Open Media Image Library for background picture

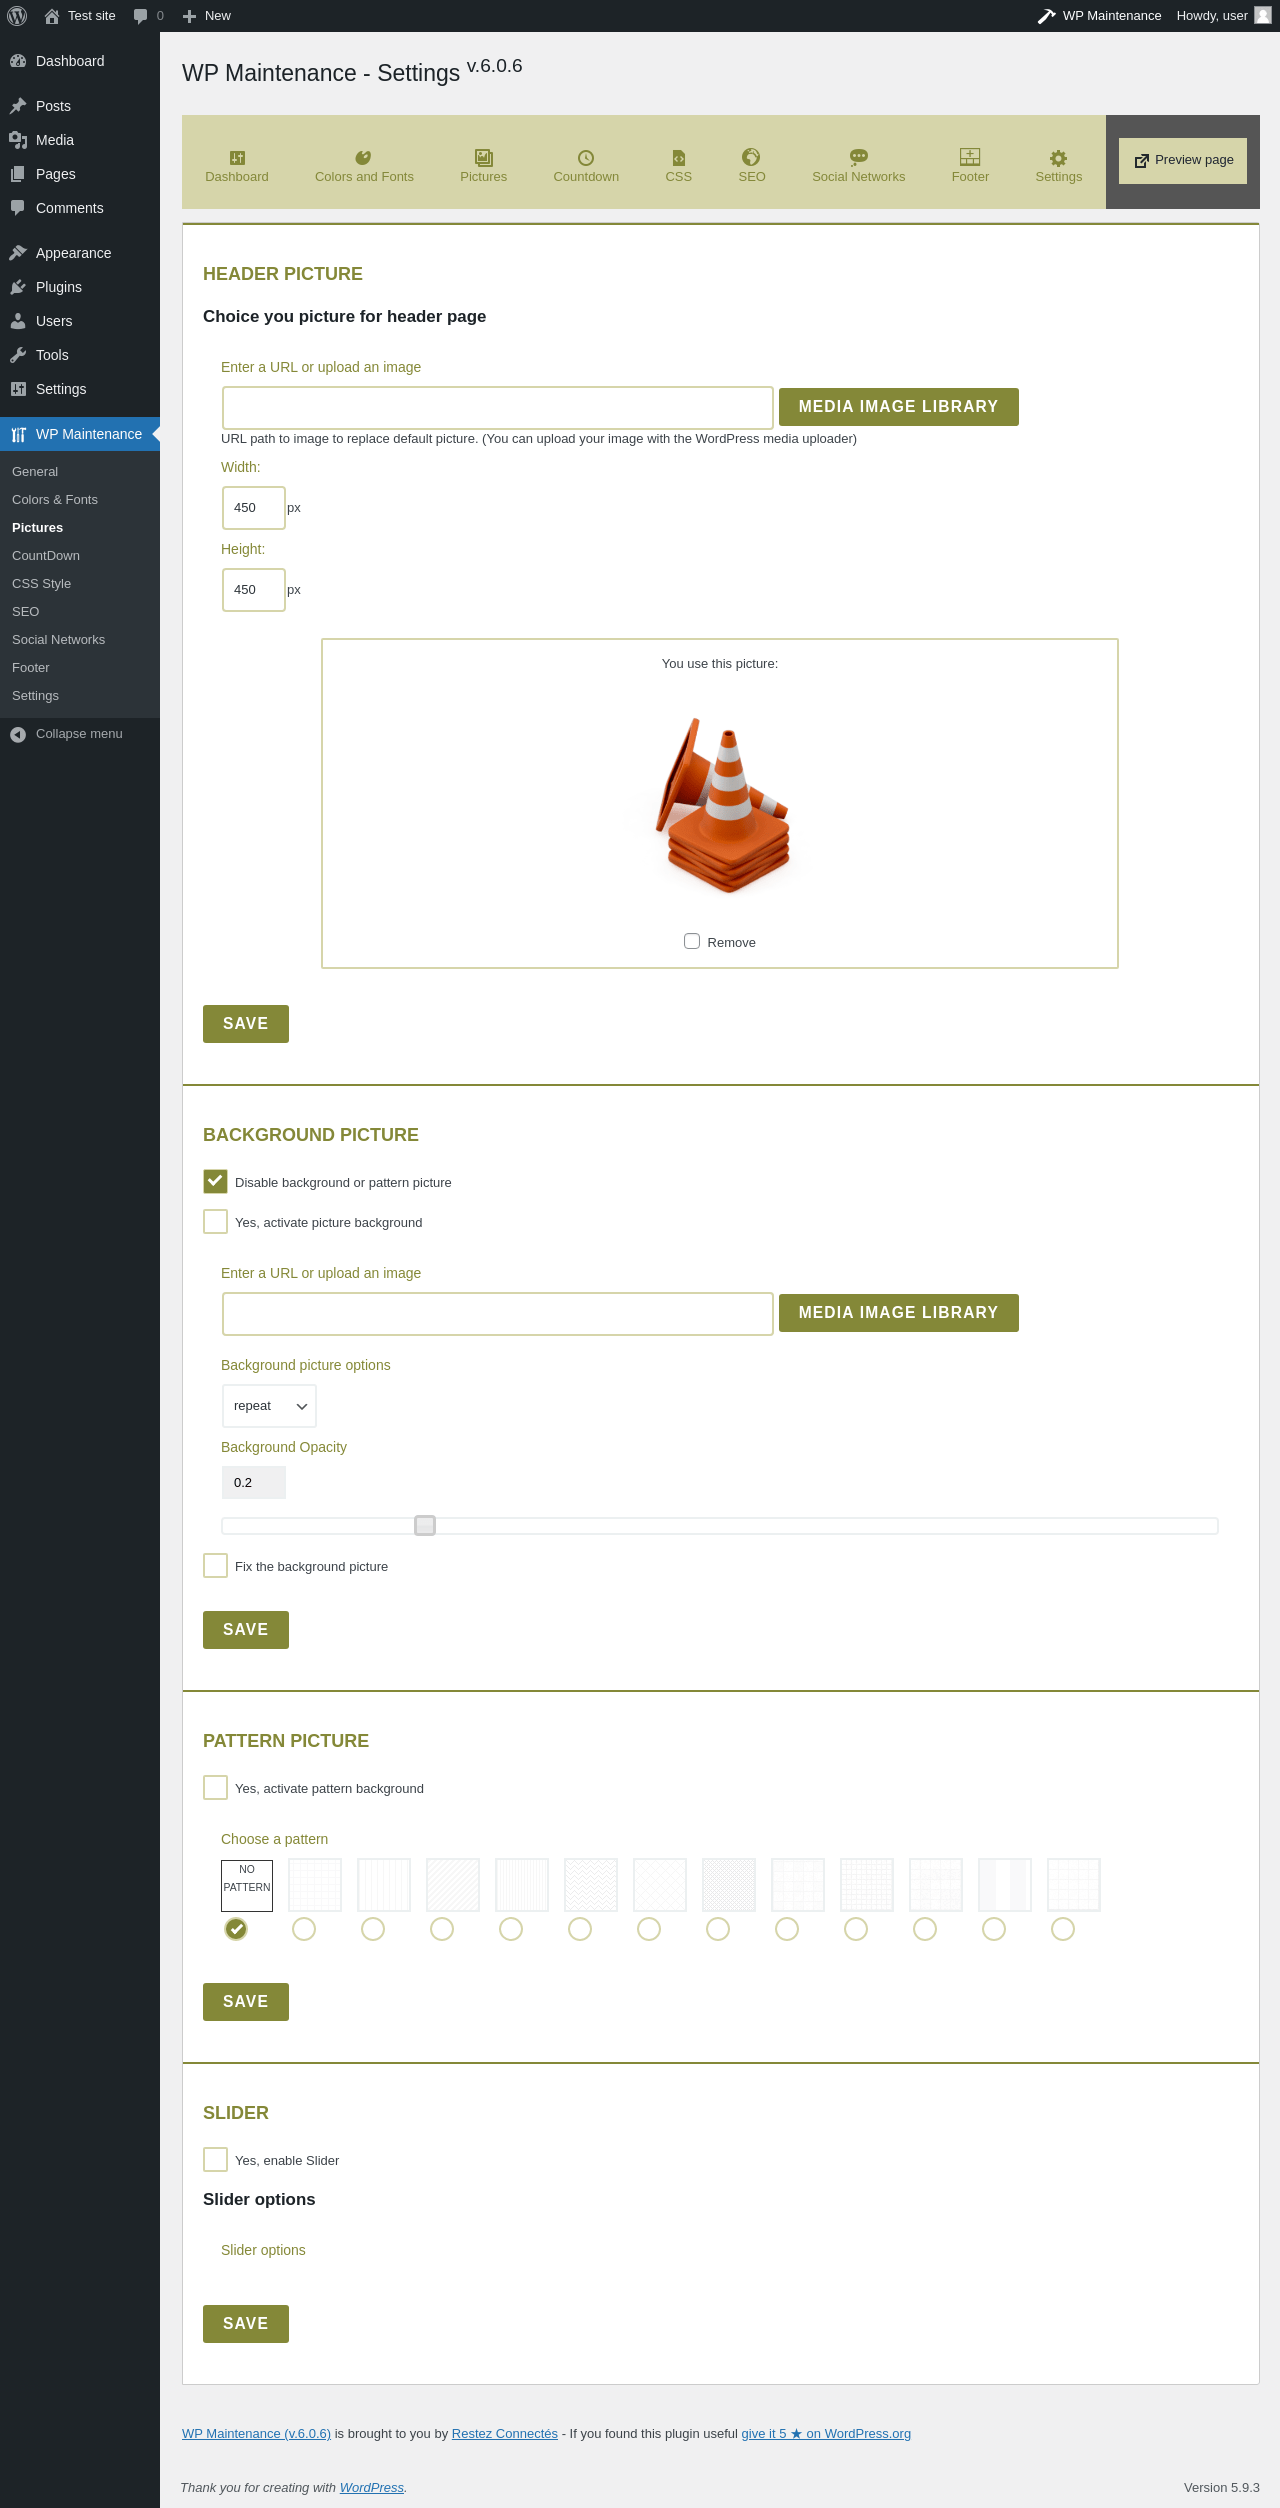tap(899, 1313)
